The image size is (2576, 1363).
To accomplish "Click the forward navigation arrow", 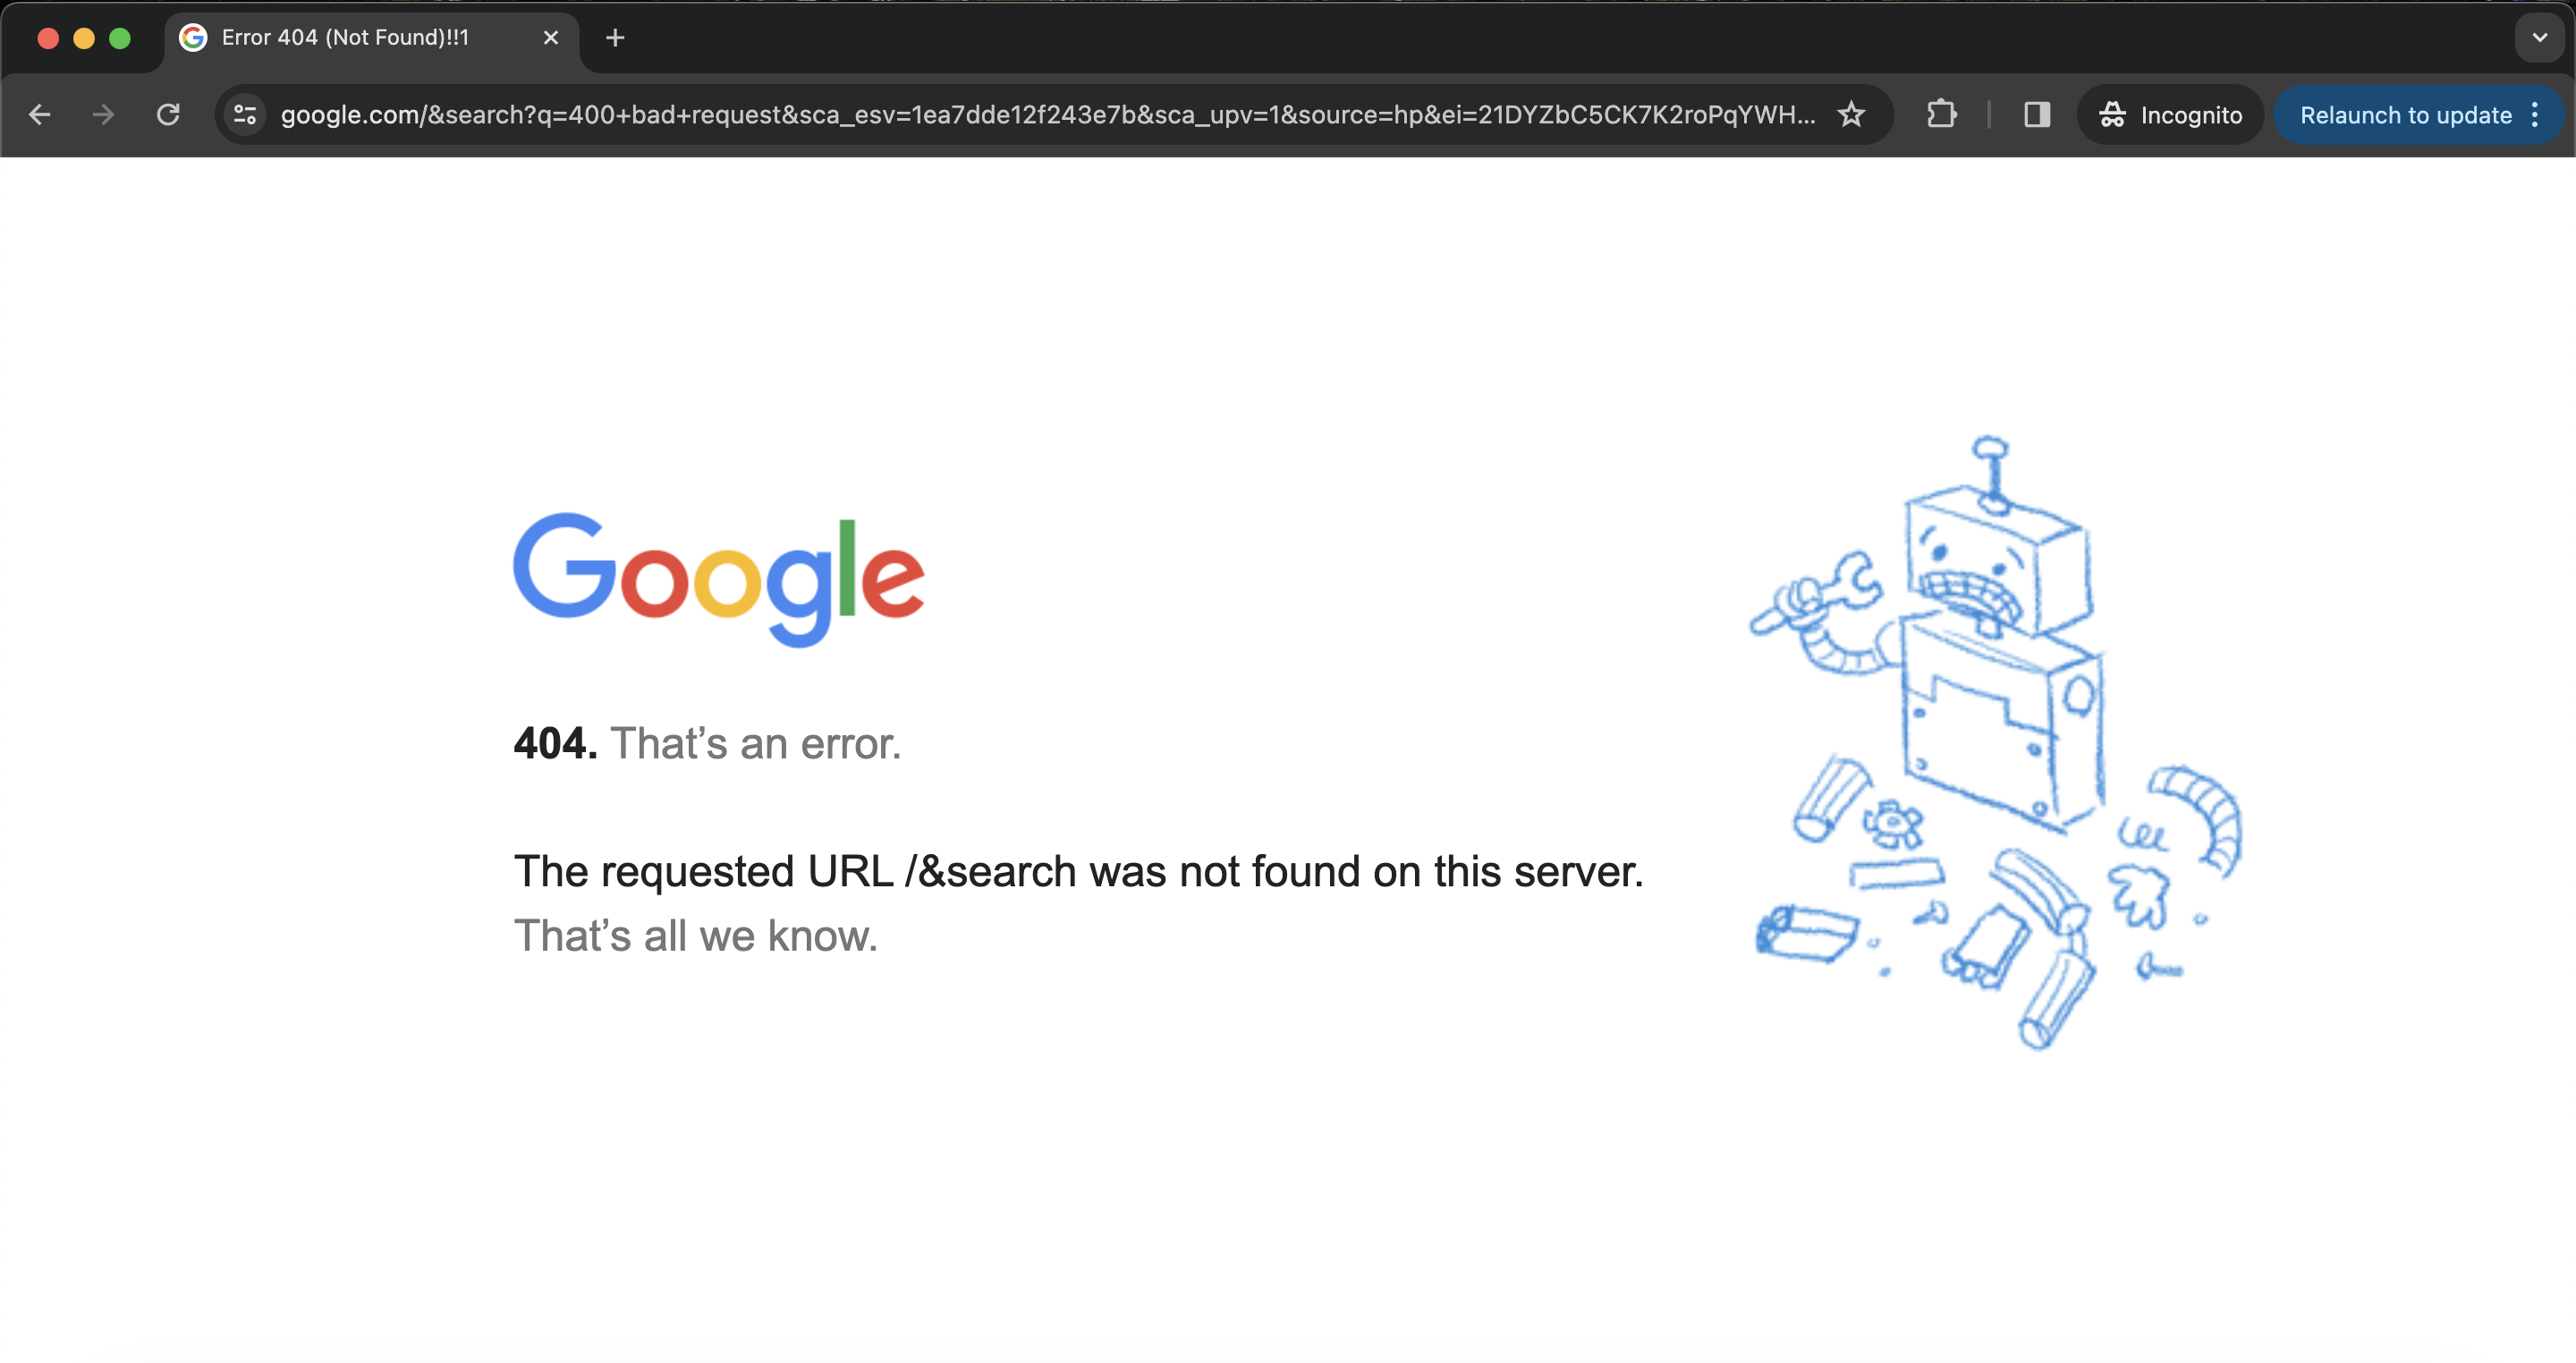I will point(103,114).
